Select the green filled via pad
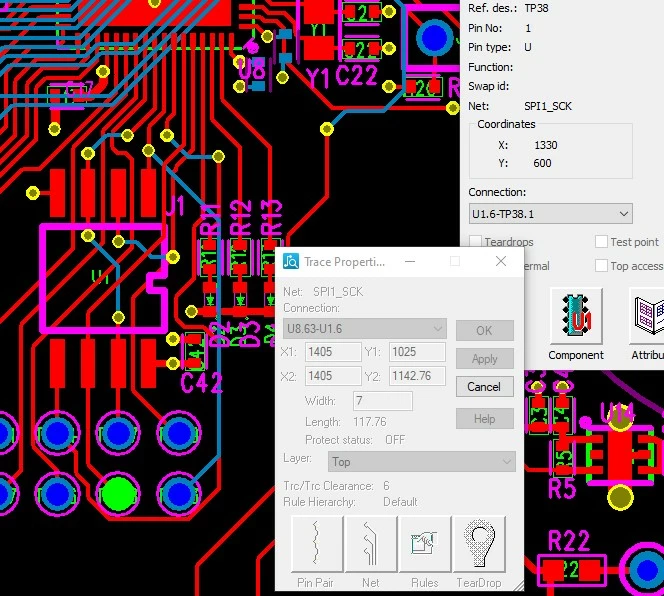This screenshot has width=664, height=596. click(119, 493)
